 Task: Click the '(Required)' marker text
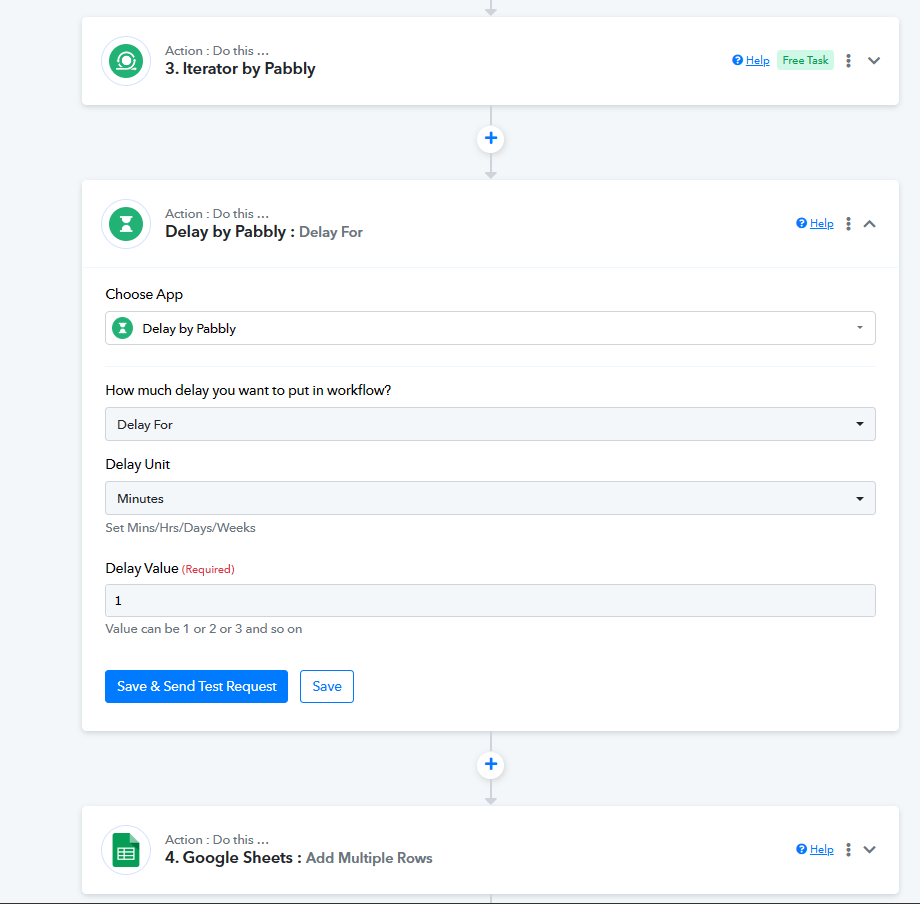click(208, 570)
